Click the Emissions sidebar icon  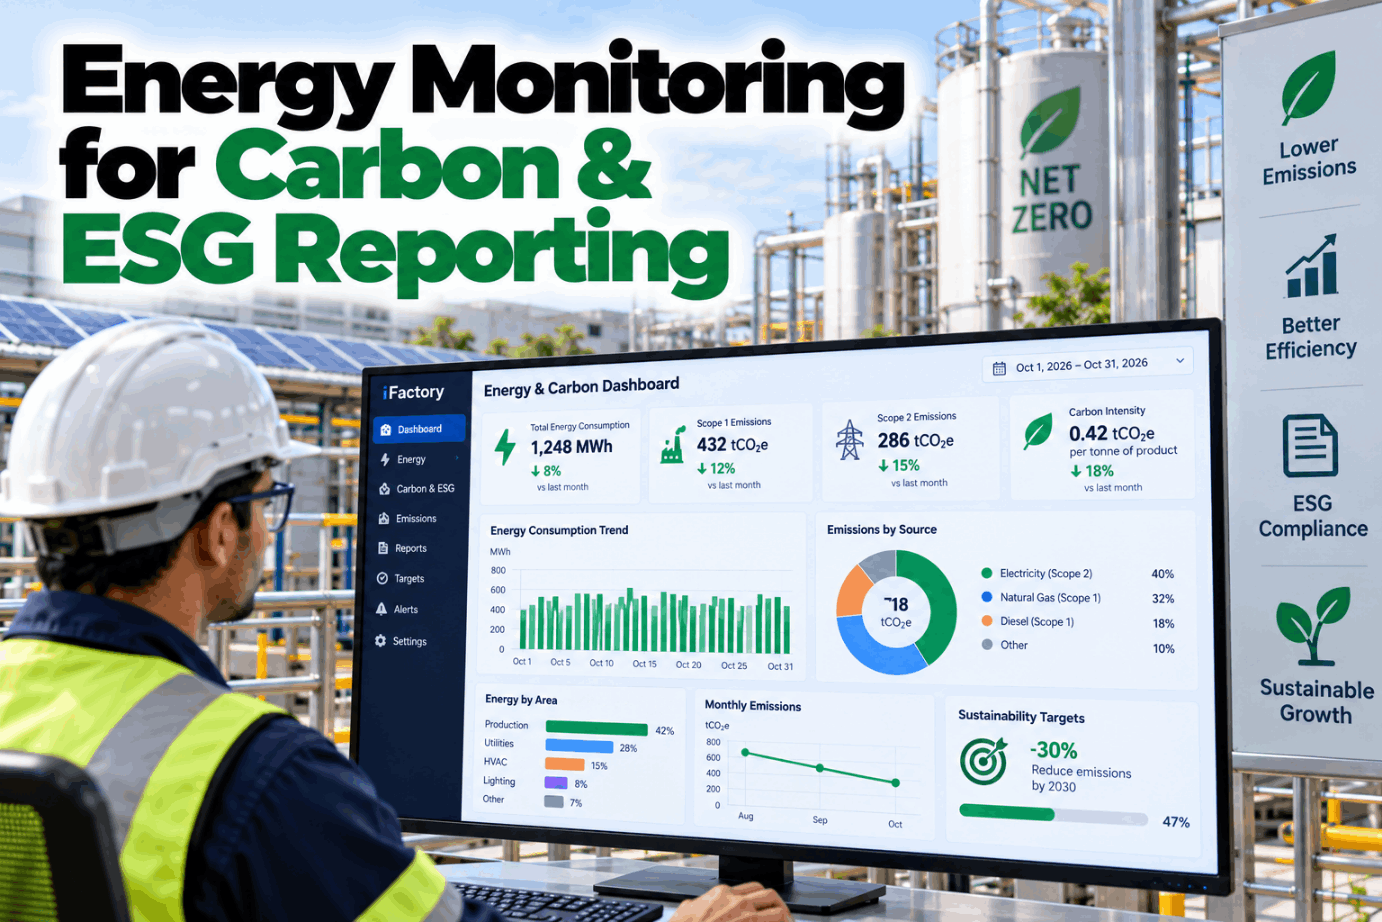click(x=384, y=518)
